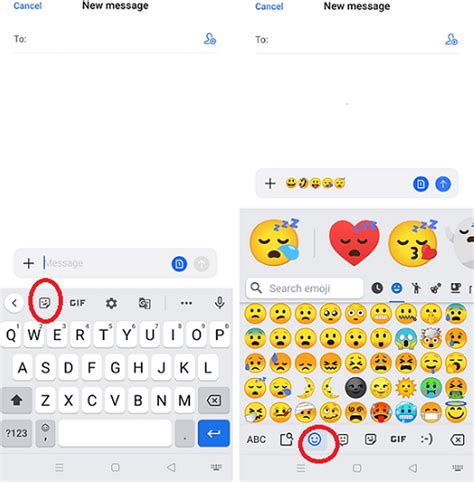474x482 pixels.
Task: Tap the microphone voice input icon
Action: (220, 303)
